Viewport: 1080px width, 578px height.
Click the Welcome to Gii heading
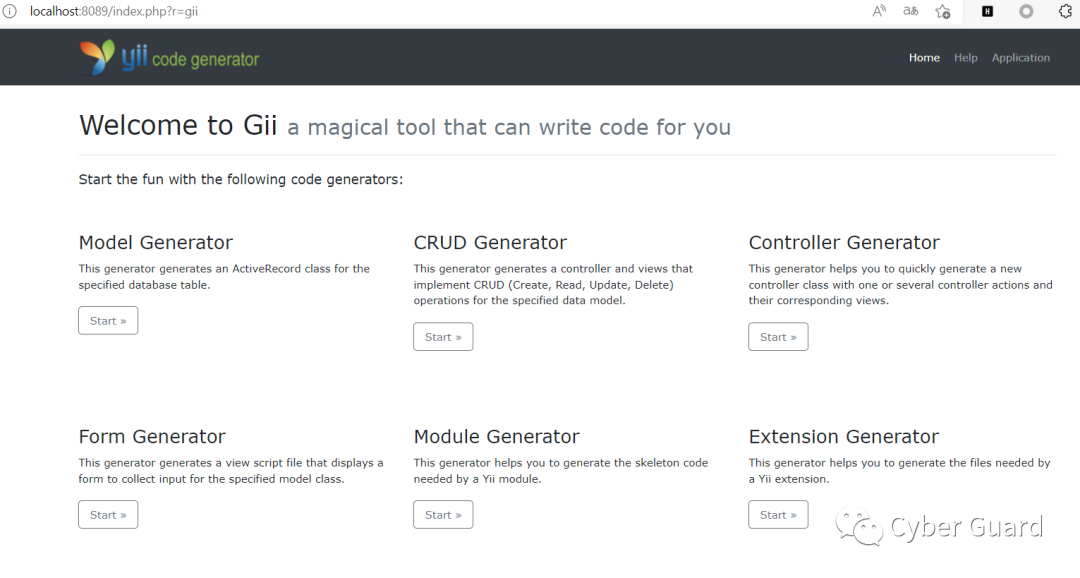coord(178,126)
